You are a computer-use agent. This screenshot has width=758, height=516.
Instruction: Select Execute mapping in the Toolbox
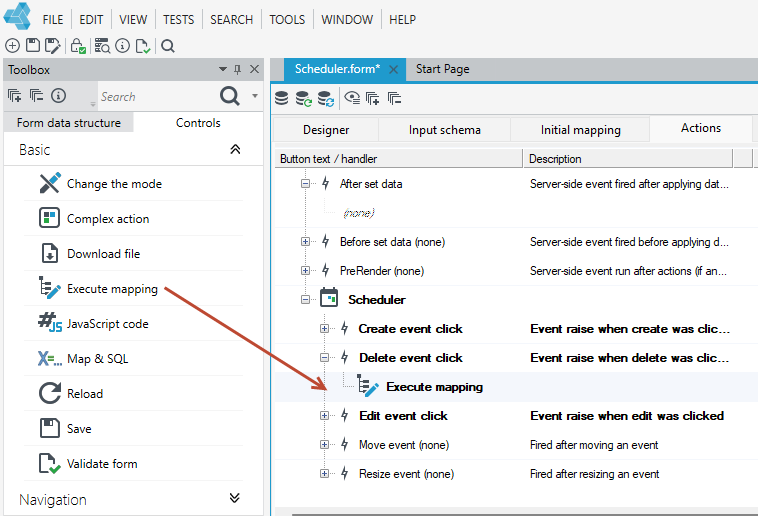coord(133,289)
